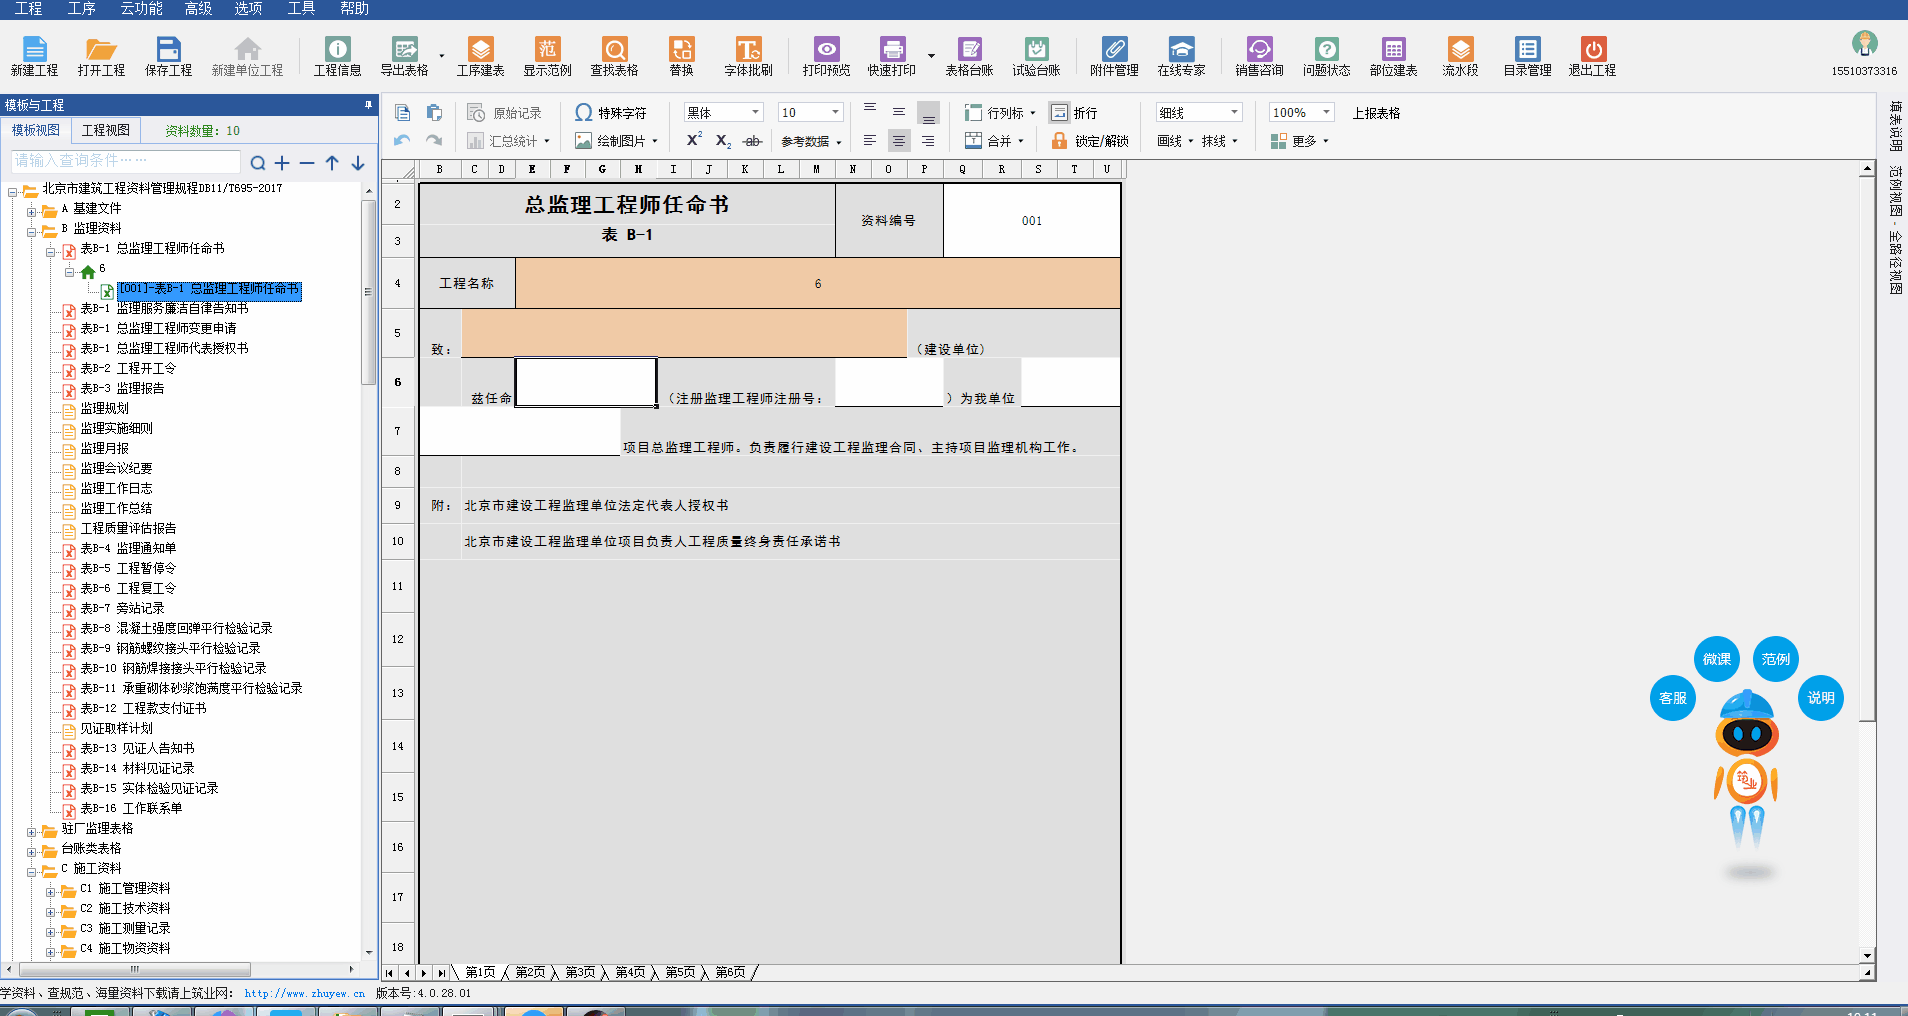The image size is (1908, 1016).
Task: Save the project via 保存工程 icon
Action: click(x=168, y=55)
